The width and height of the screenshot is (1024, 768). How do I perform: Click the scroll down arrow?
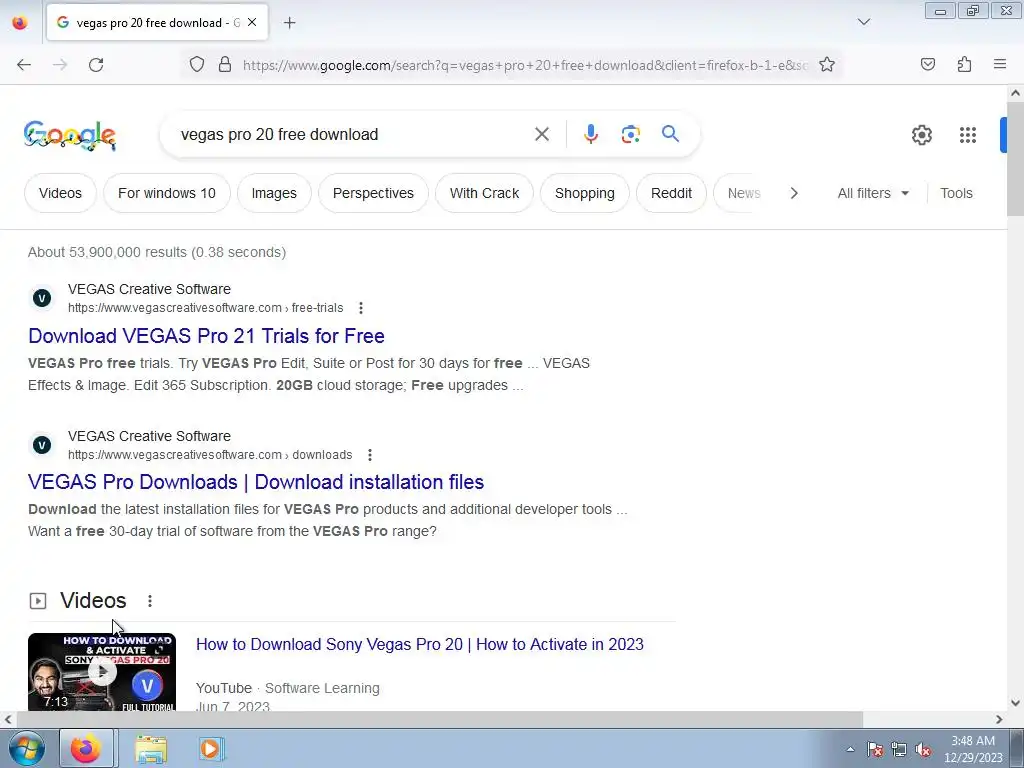1015,703
